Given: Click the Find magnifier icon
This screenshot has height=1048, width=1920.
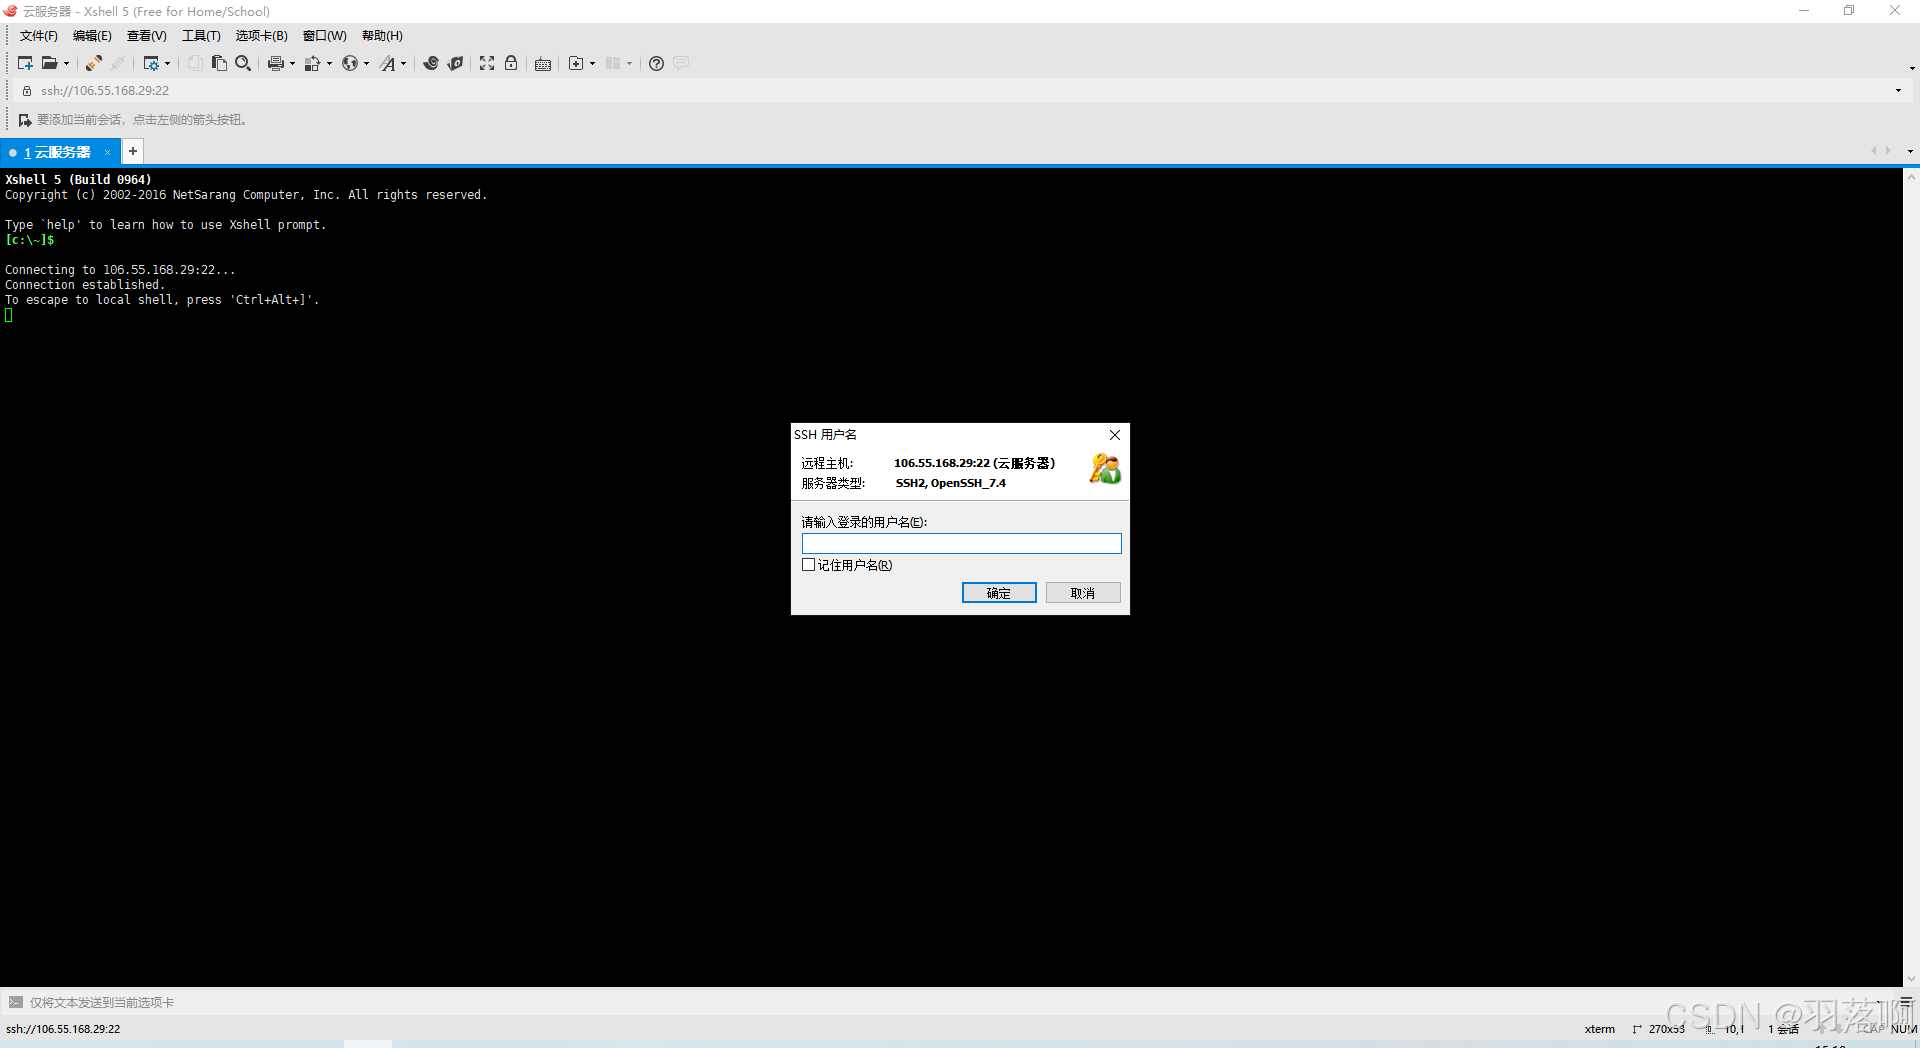Looking at the screenshot, I should [243, 63].
